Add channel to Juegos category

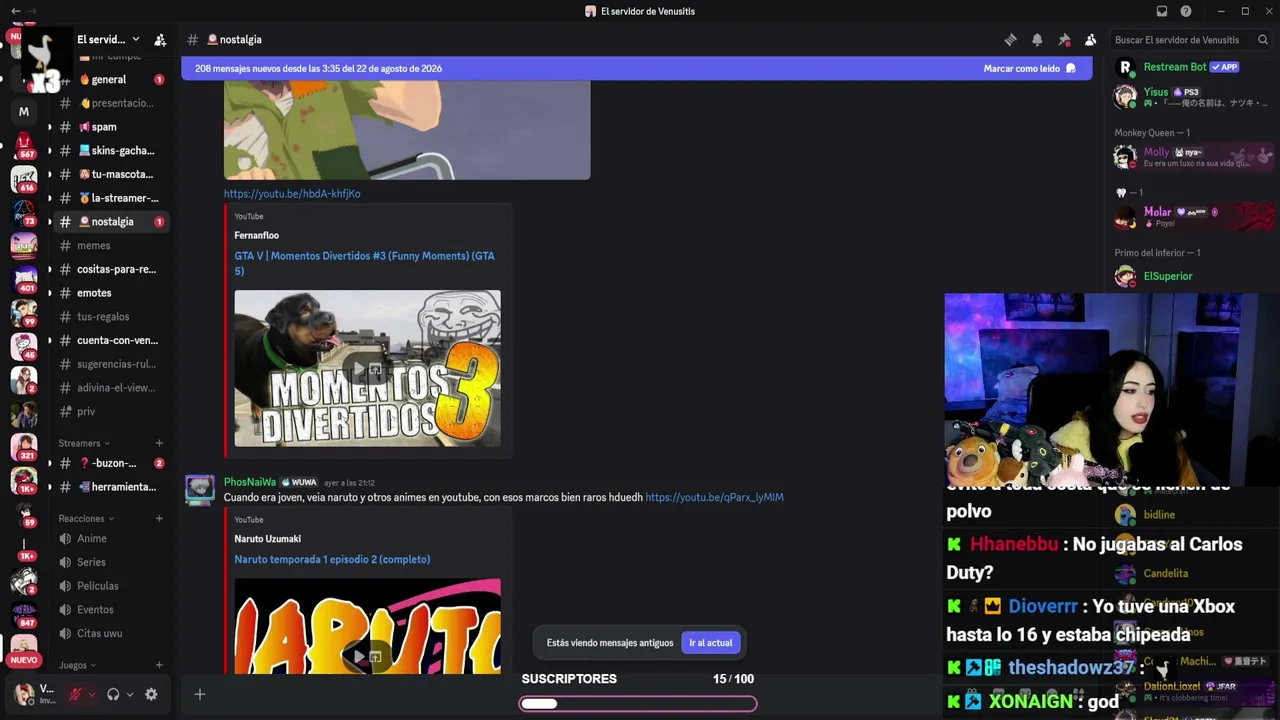[x=159, y=665]
